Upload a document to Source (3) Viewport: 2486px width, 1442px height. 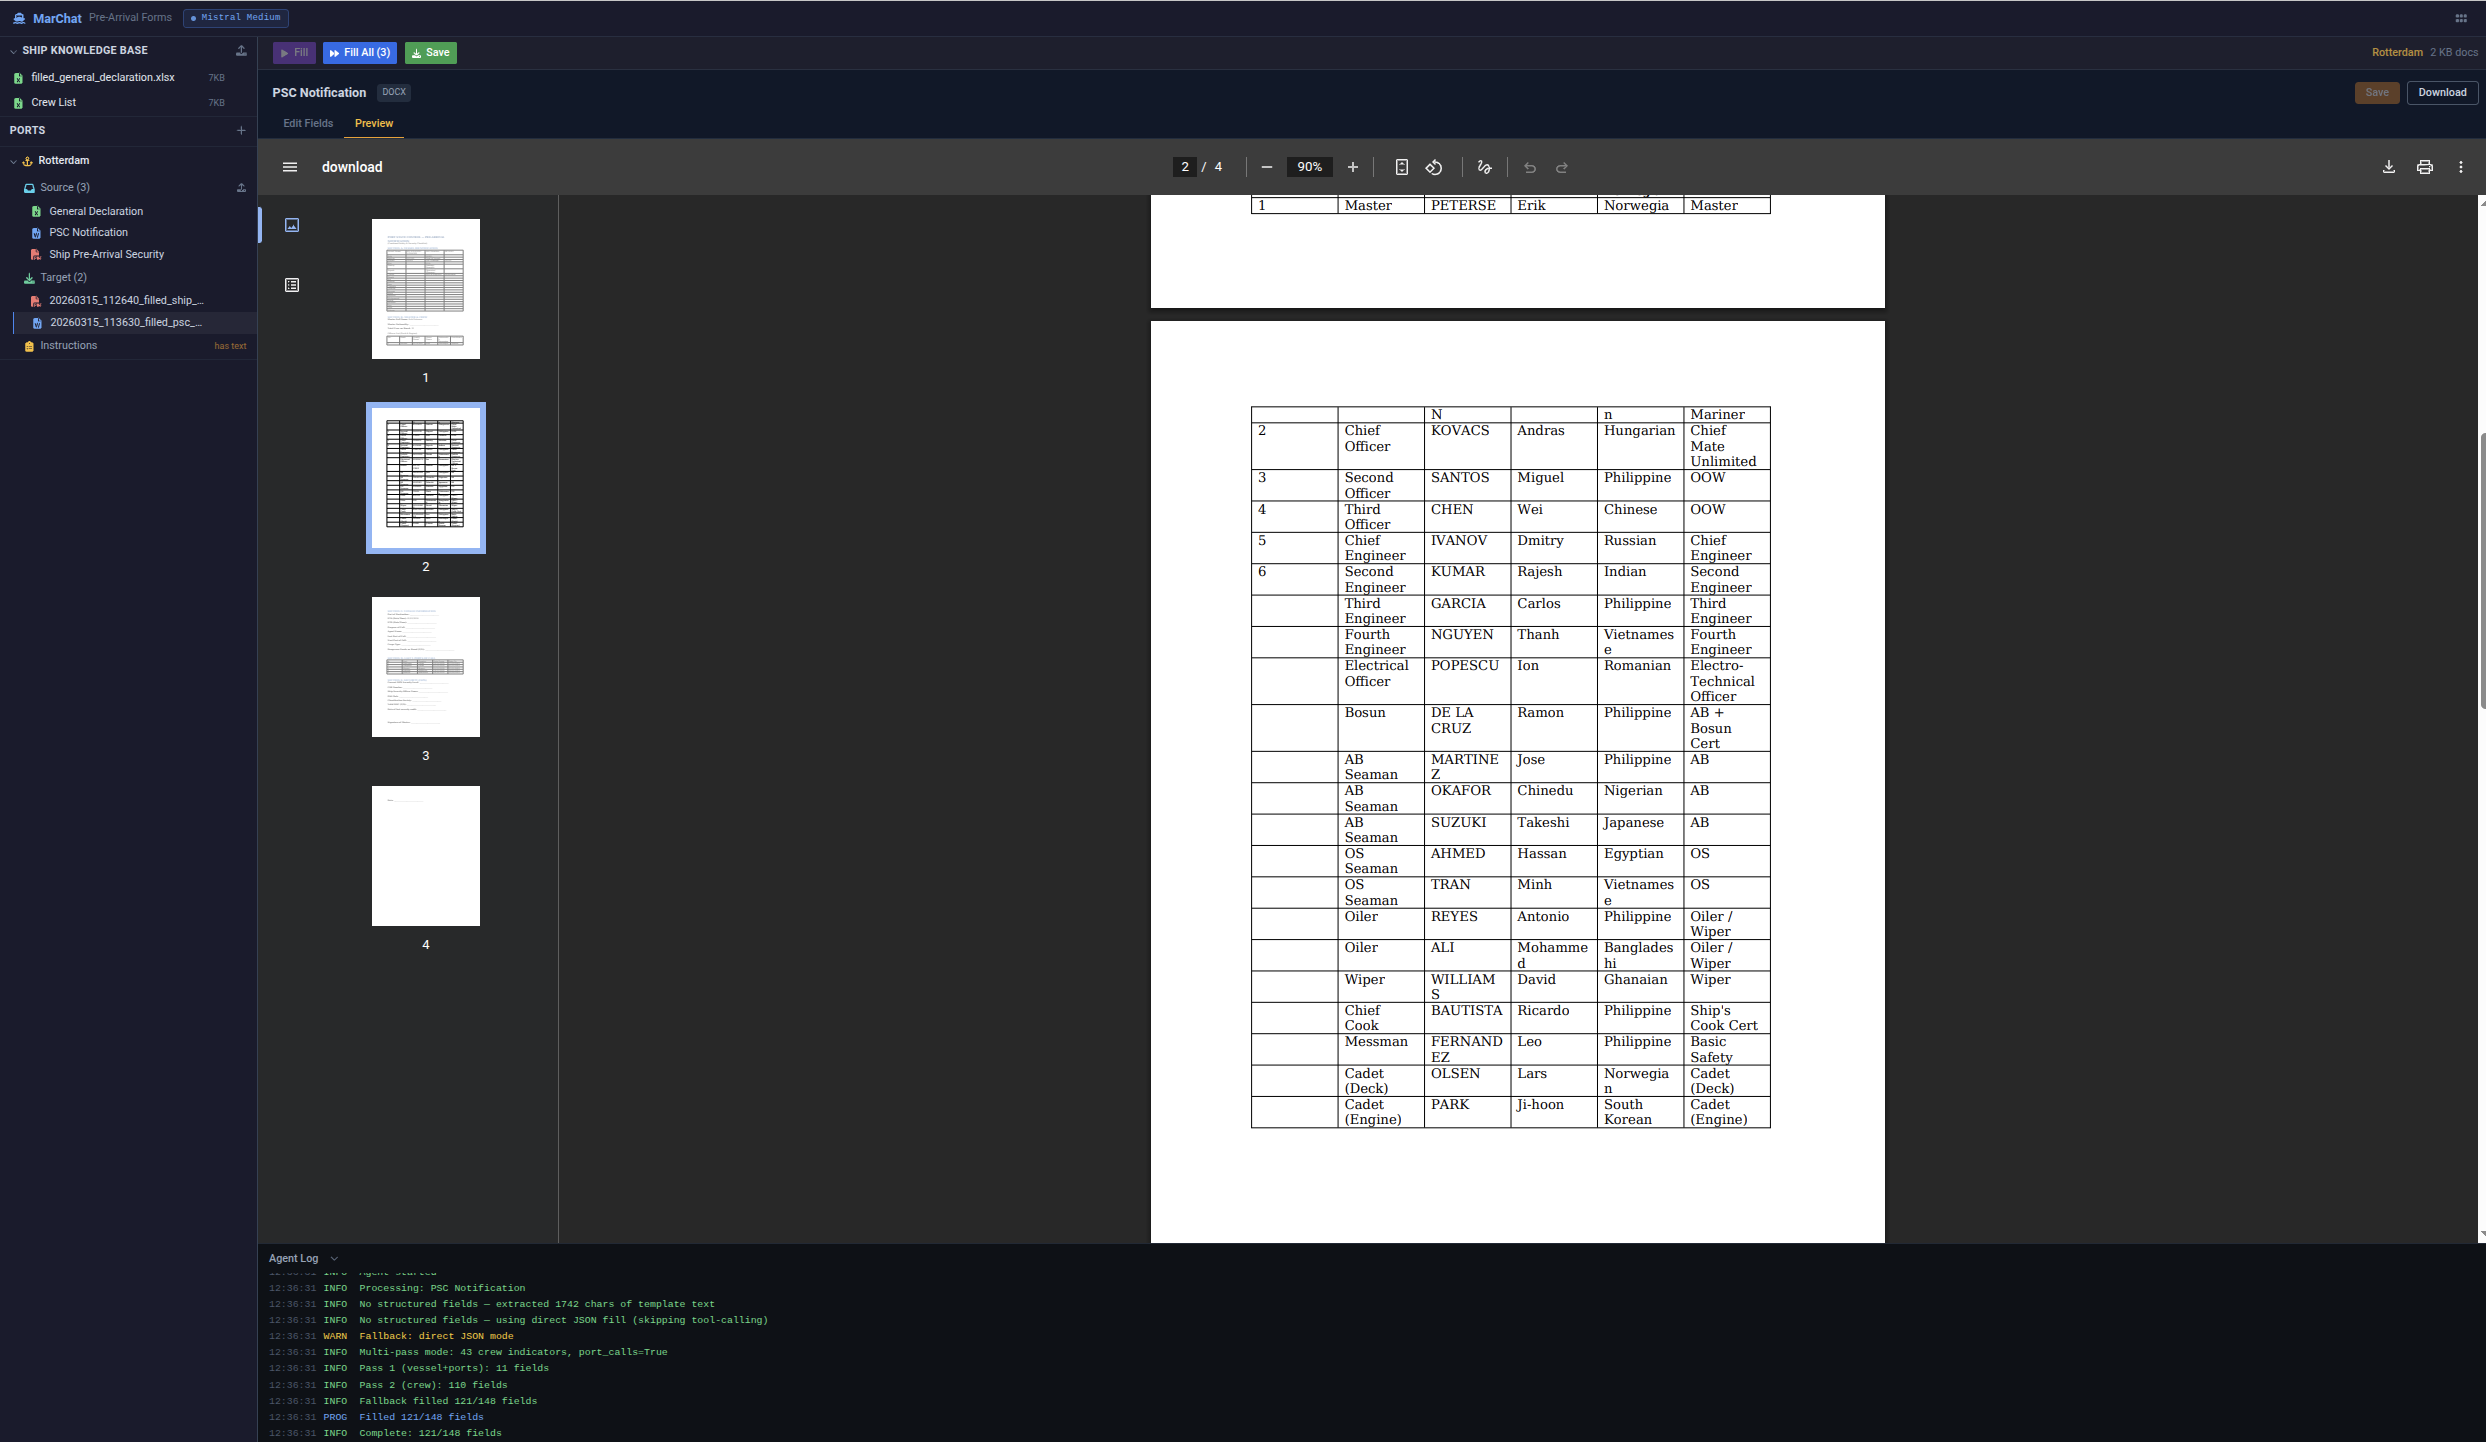(241, 187)
